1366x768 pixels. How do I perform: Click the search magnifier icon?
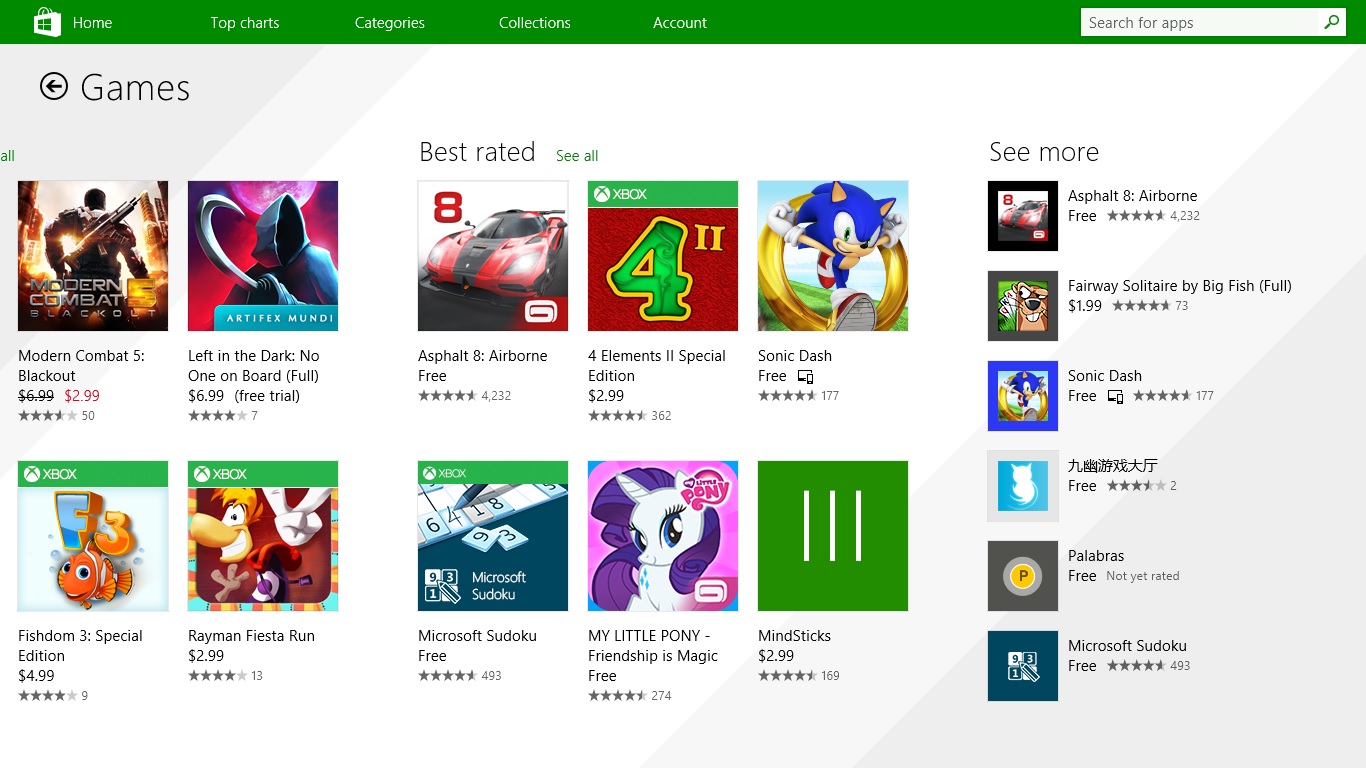(x=1331, y=22)
